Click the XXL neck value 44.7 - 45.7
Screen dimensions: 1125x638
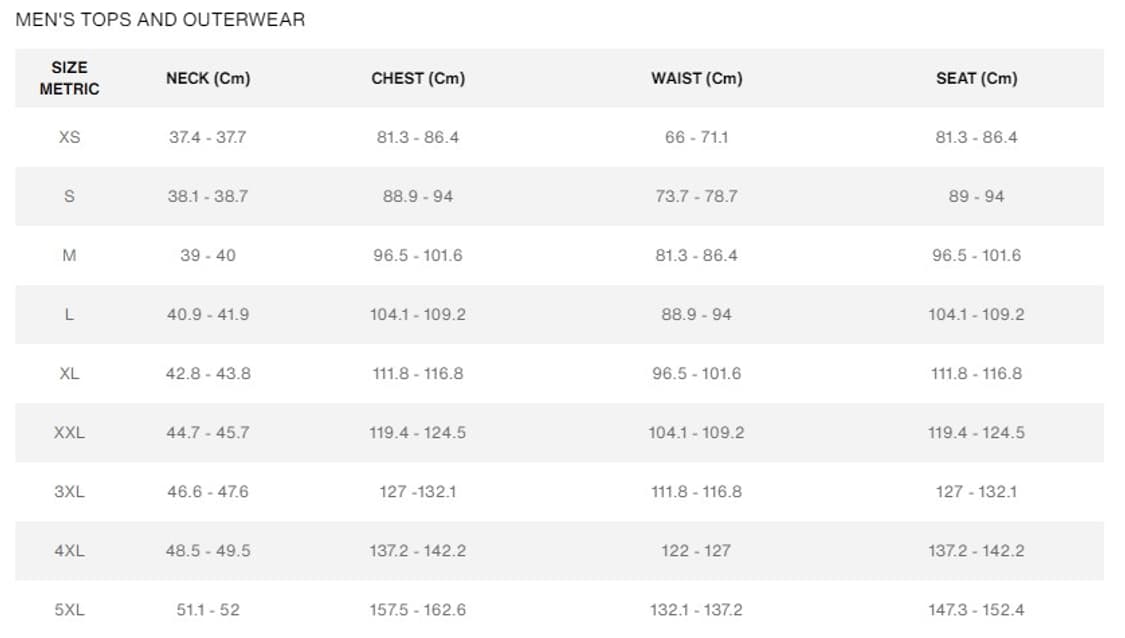(208, 432)
